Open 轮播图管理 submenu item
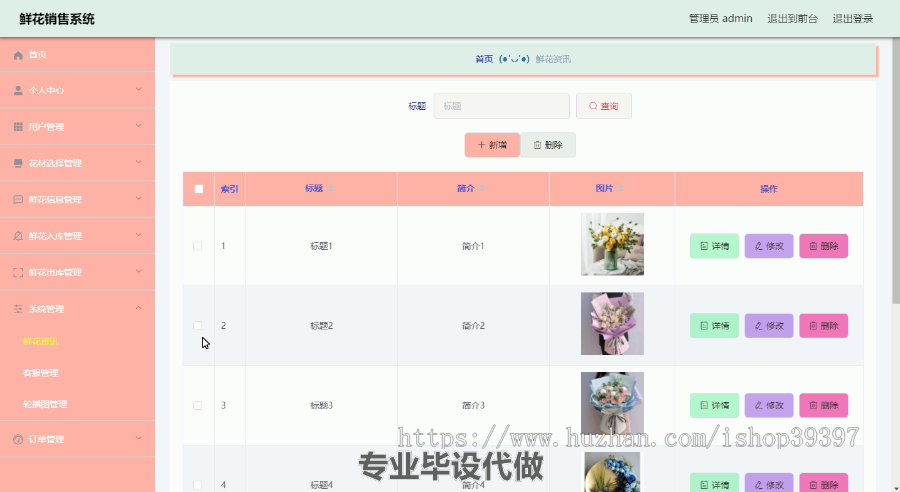 point(45,404)
